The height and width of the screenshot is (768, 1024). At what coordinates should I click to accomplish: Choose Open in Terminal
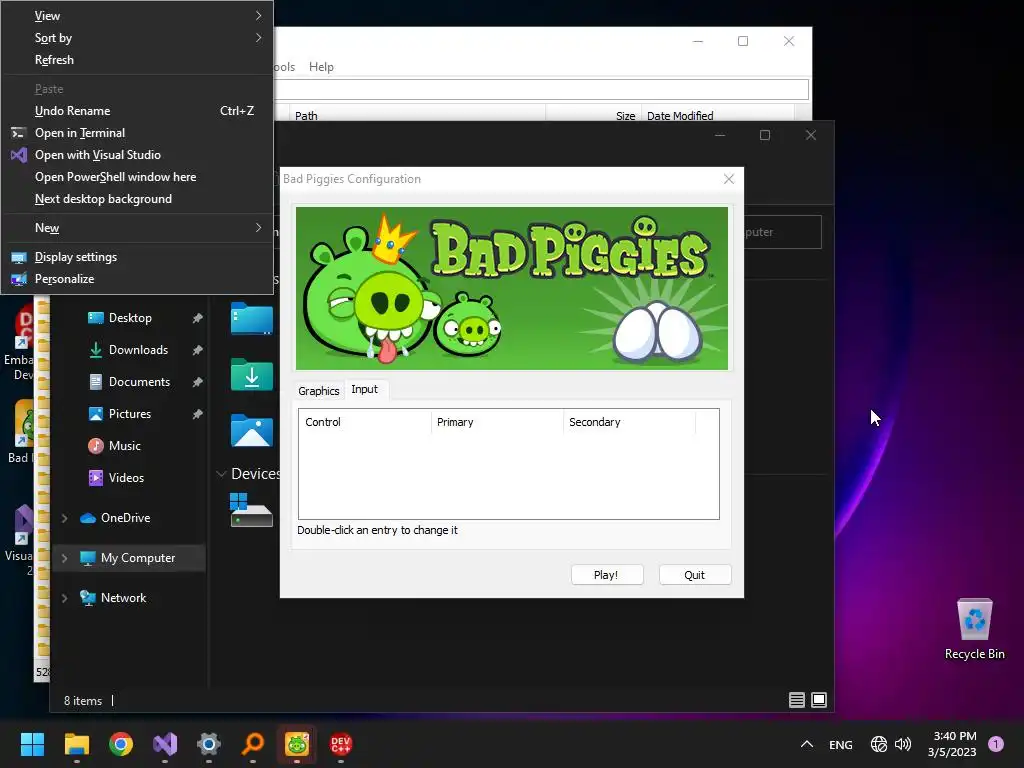(136, 133)
